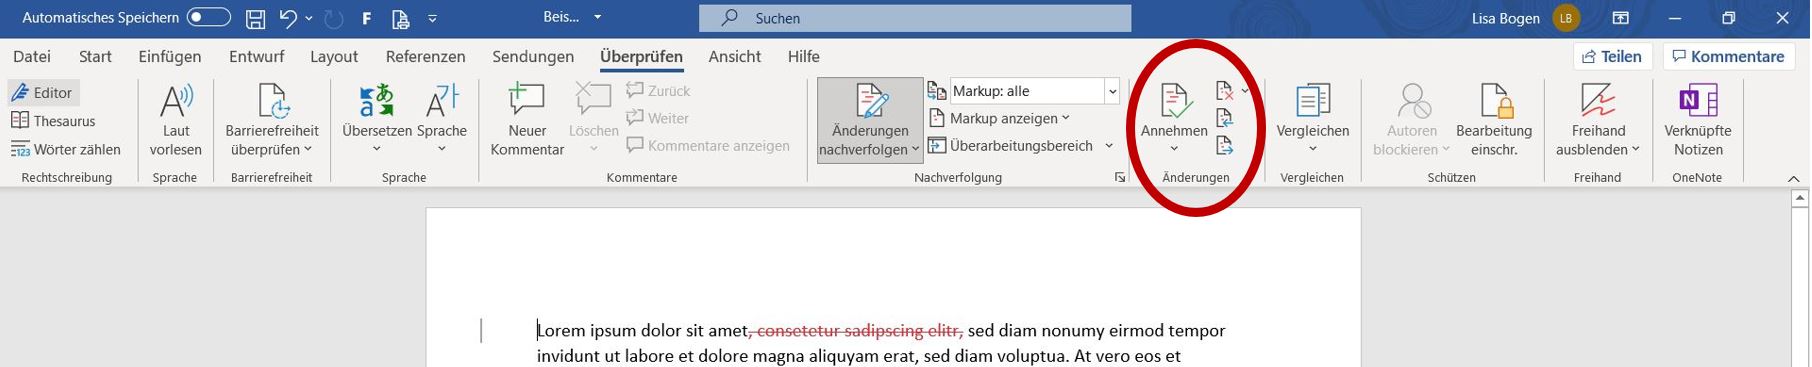This screenshot has height=367, width=1812.
Task: Click the save disk icon in title bar
Action: pyautogui.click(x=256, y=18)
